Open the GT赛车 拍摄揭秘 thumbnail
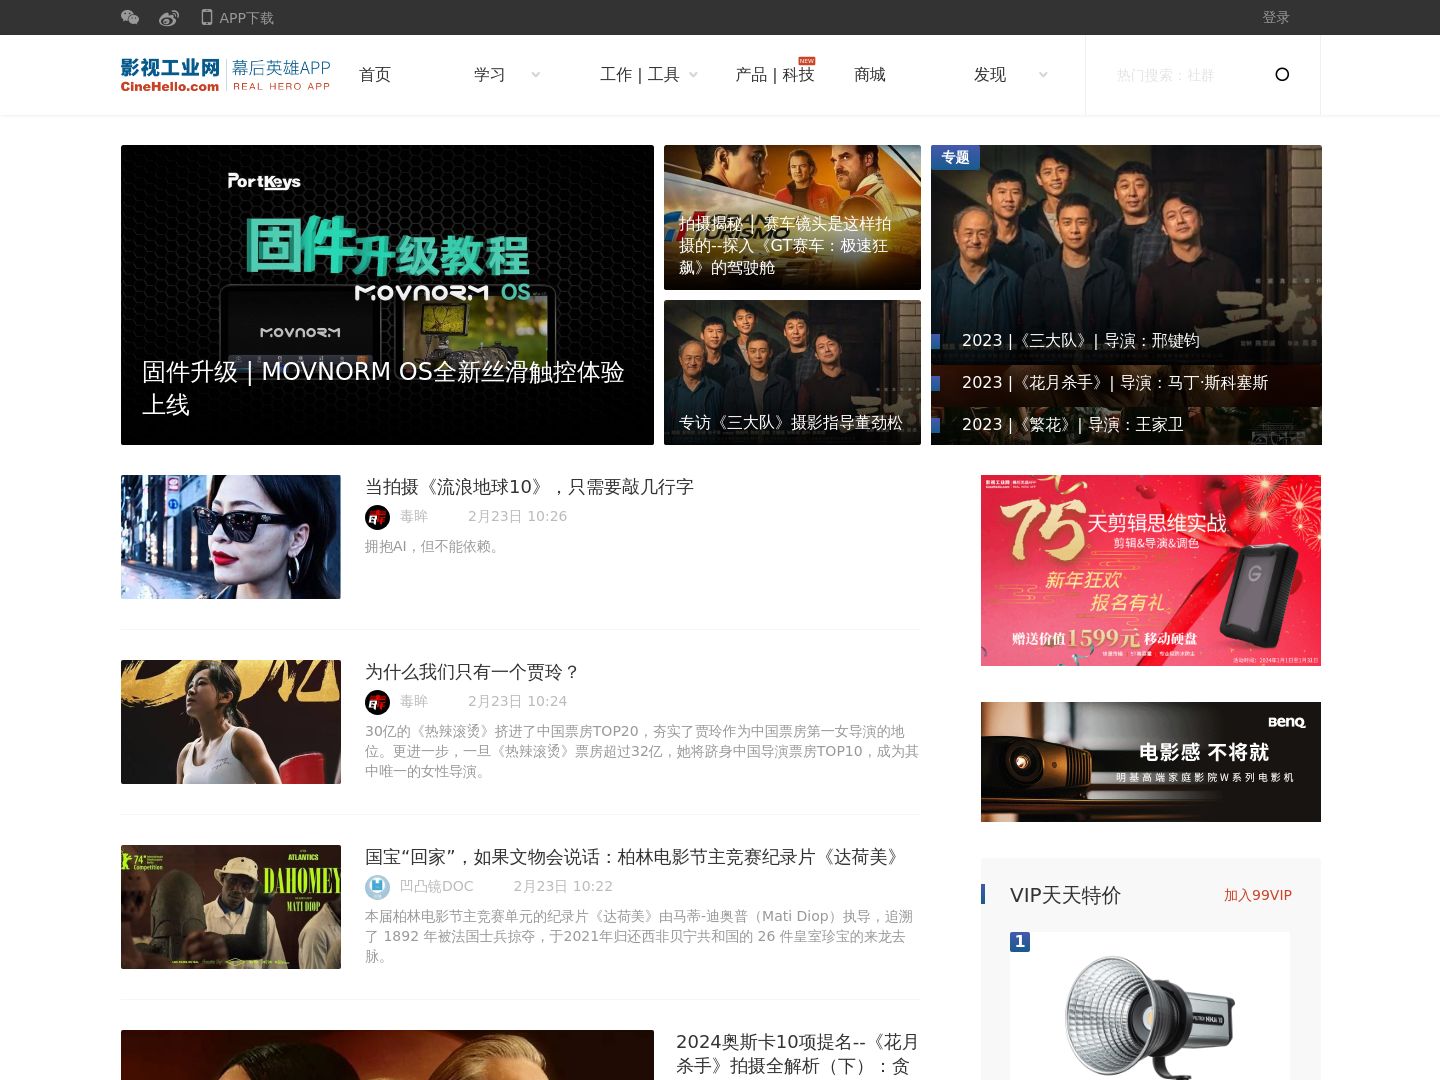The image size is (1440, 1080). pyautogui.click(x=792, y=217)
